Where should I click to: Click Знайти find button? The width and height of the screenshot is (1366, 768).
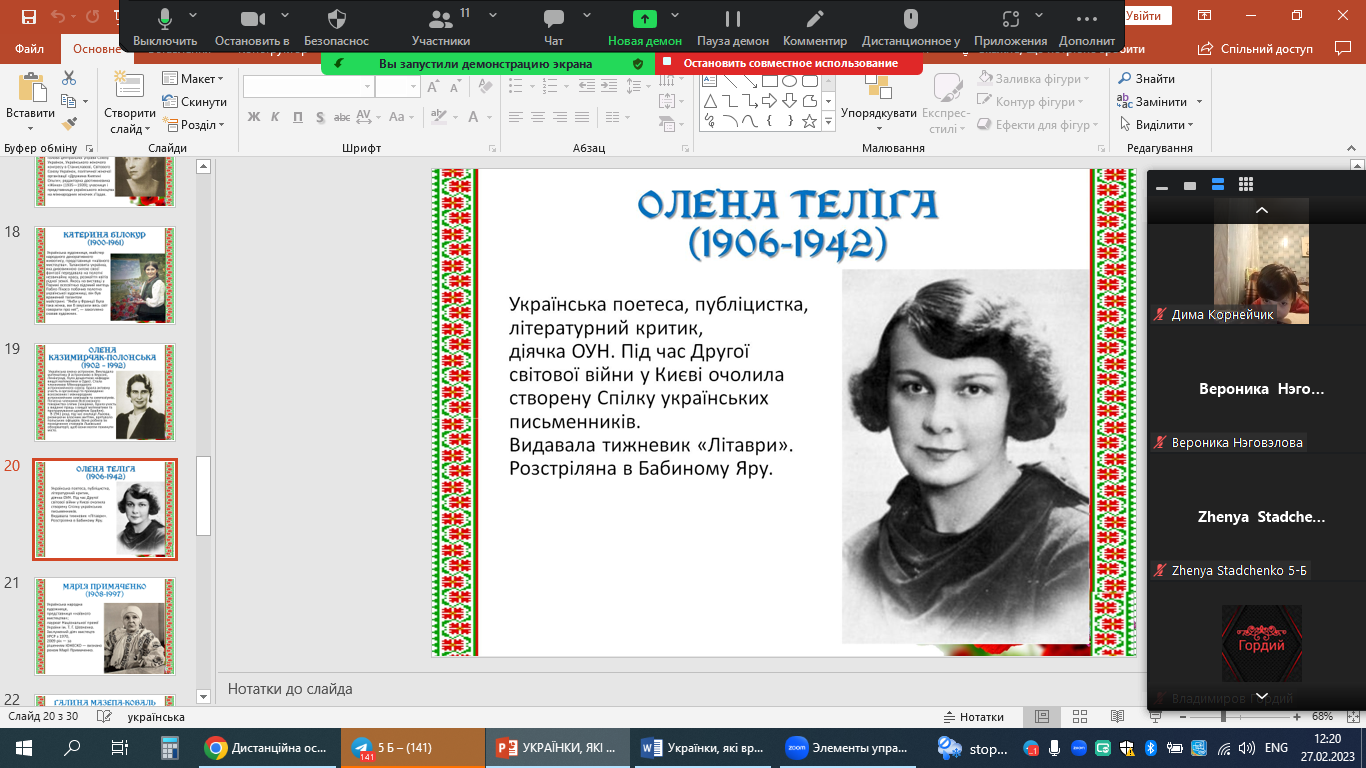(x=1146, y=79)
